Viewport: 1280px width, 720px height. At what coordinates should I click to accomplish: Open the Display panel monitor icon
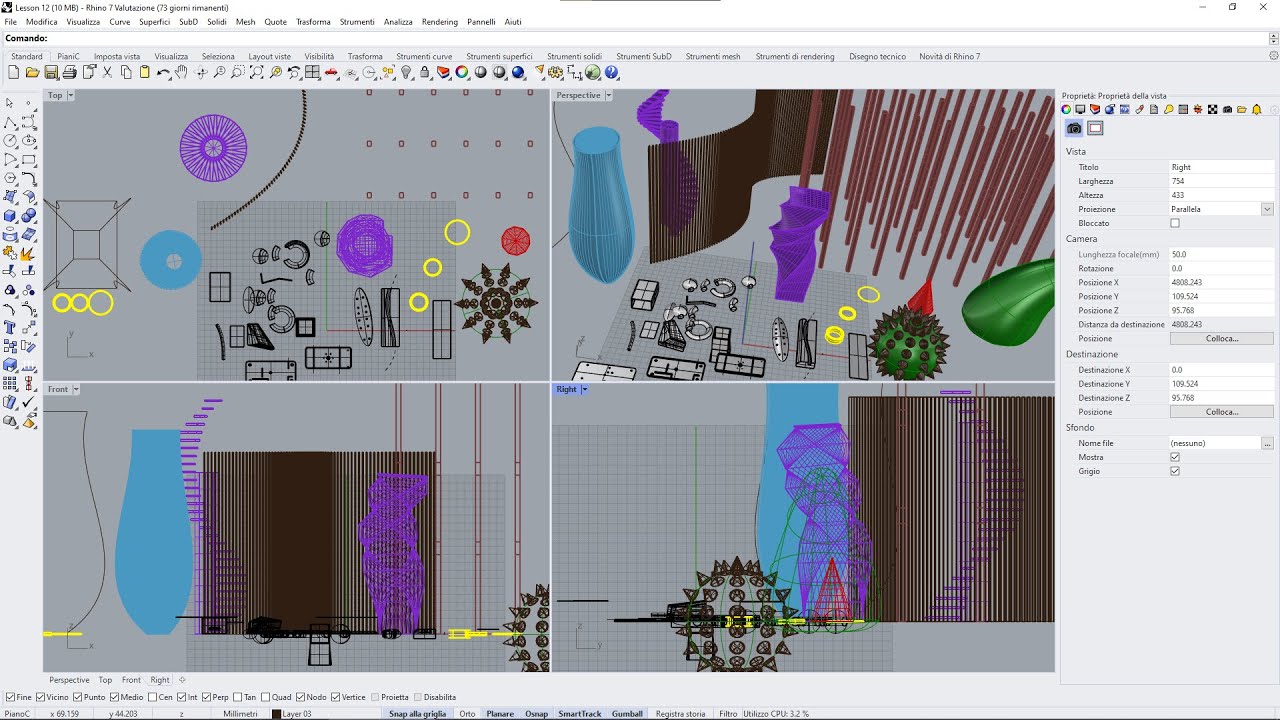(x=1080, y=109)
